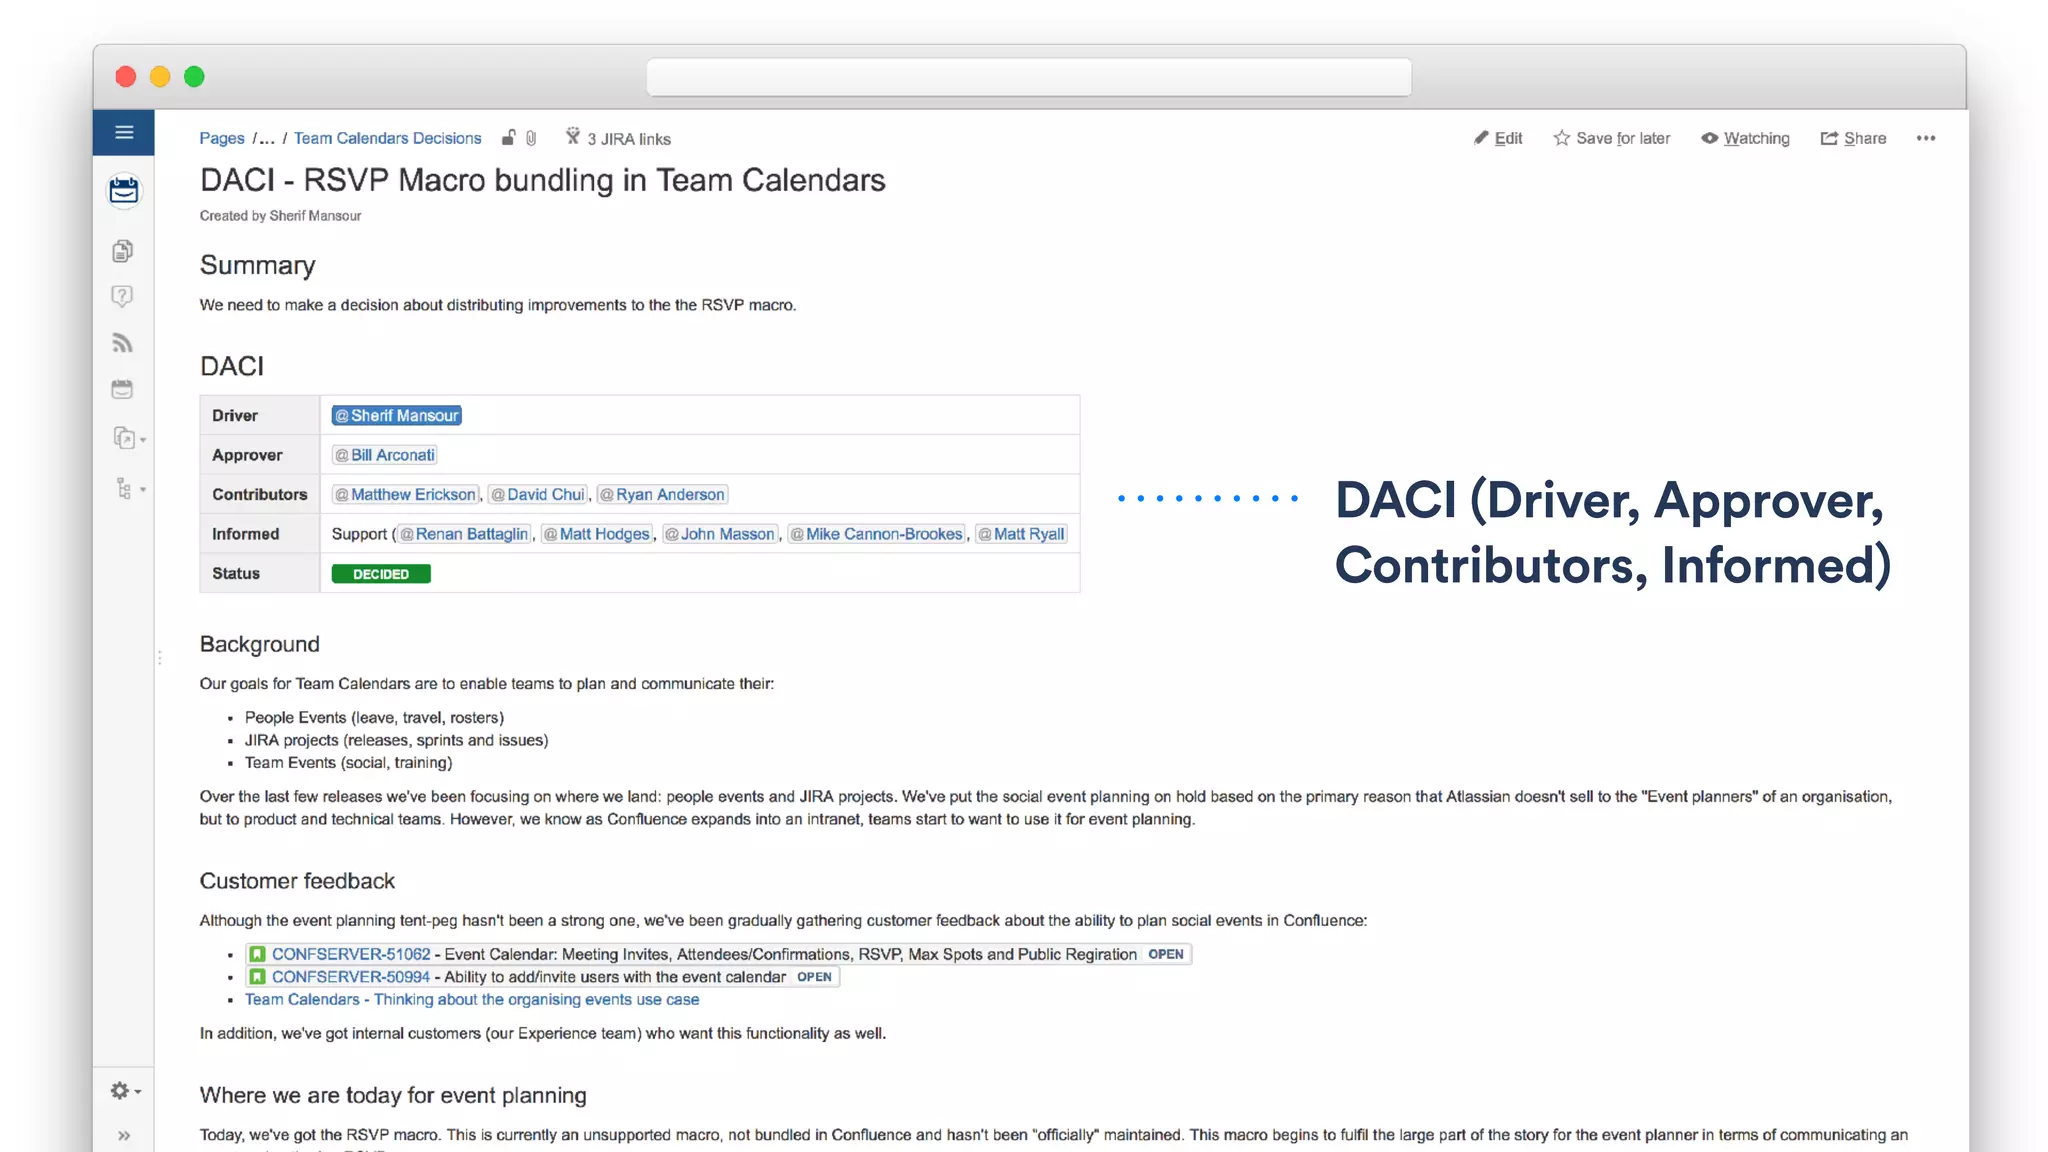The image size is (2048, 1152).
Task: Open the Calendars icon in sidebar
Action: coord(122,389)
